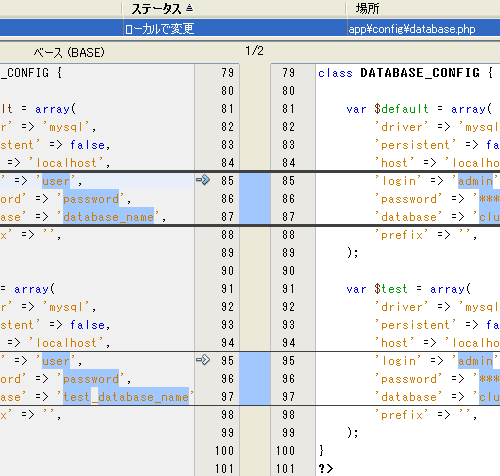This screenshot has width=500, height=476.
Task: Click 'test_database_name' on base line 97
Action: pos(125,397)
